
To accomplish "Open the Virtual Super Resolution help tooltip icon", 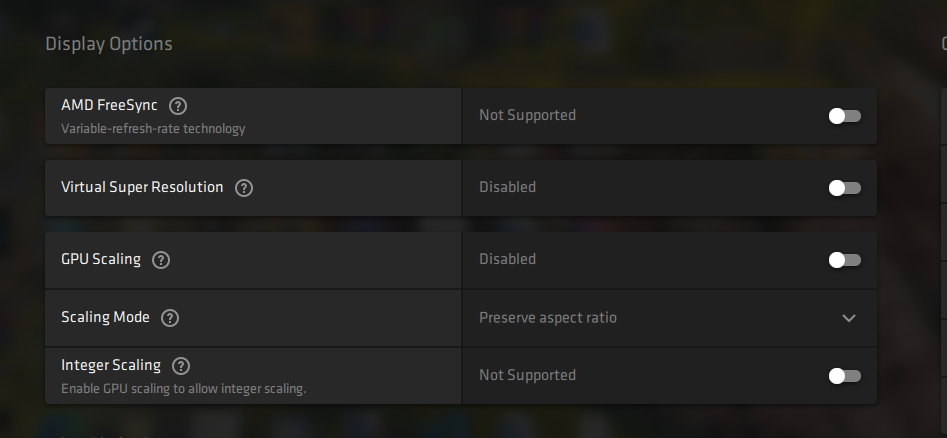I will point(244,188).
